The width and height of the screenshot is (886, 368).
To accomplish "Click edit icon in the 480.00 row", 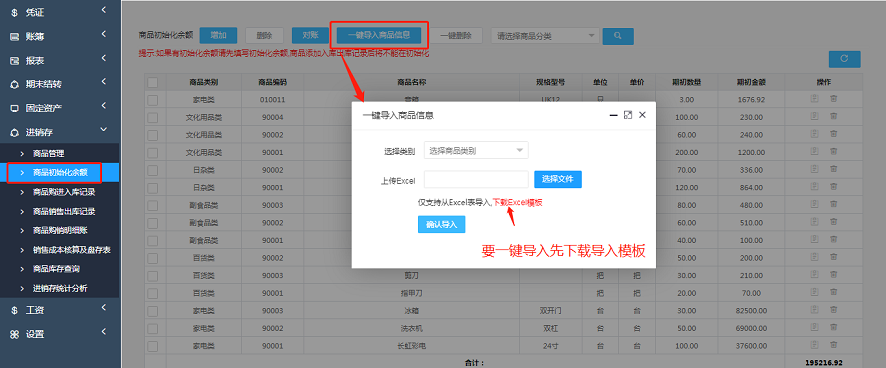I will [x=814, y=205].
